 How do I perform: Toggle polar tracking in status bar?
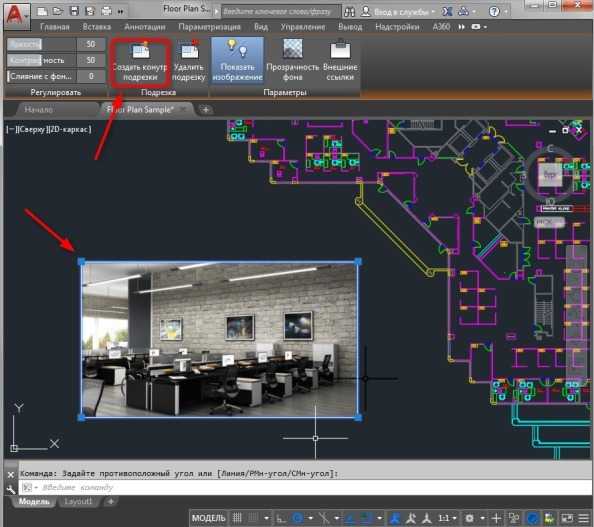pos(298,518)
